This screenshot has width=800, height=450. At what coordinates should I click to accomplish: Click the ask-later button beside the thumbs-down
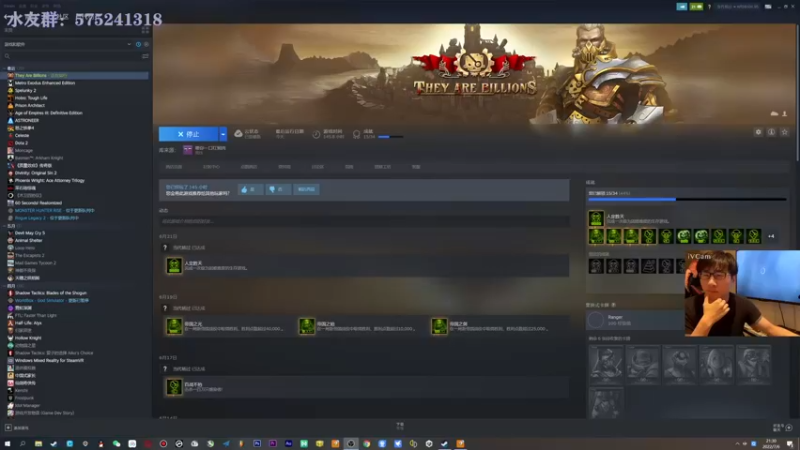tap(306, 189)
